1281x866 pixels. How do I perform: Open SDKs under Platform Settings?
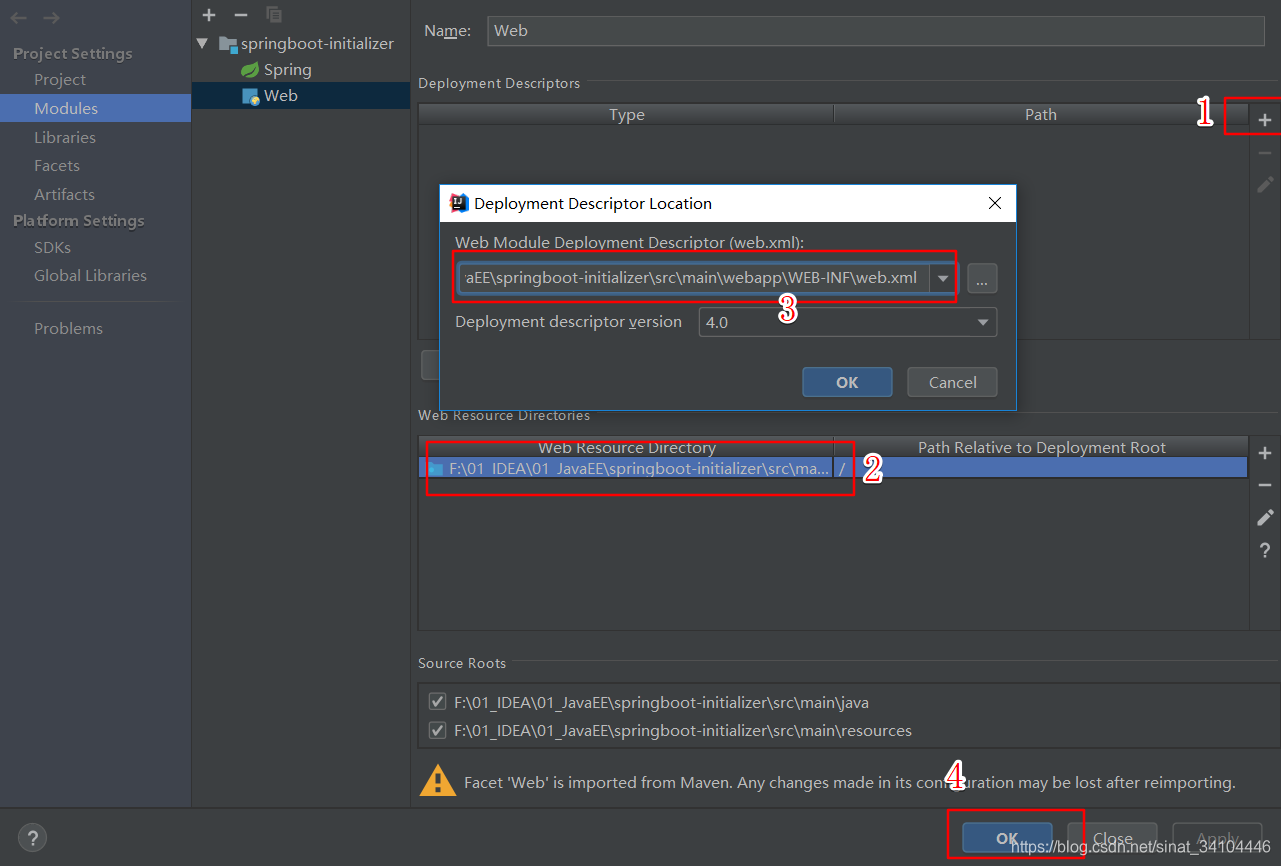coord(53,247)
